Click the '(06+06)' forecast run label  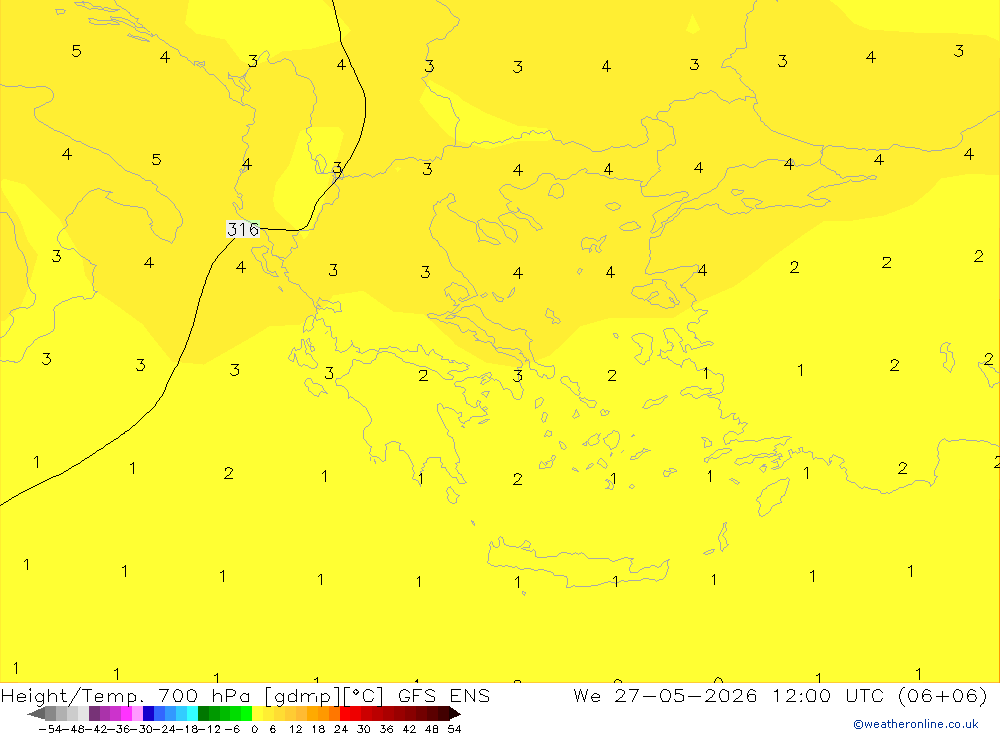tap(943, 695)
